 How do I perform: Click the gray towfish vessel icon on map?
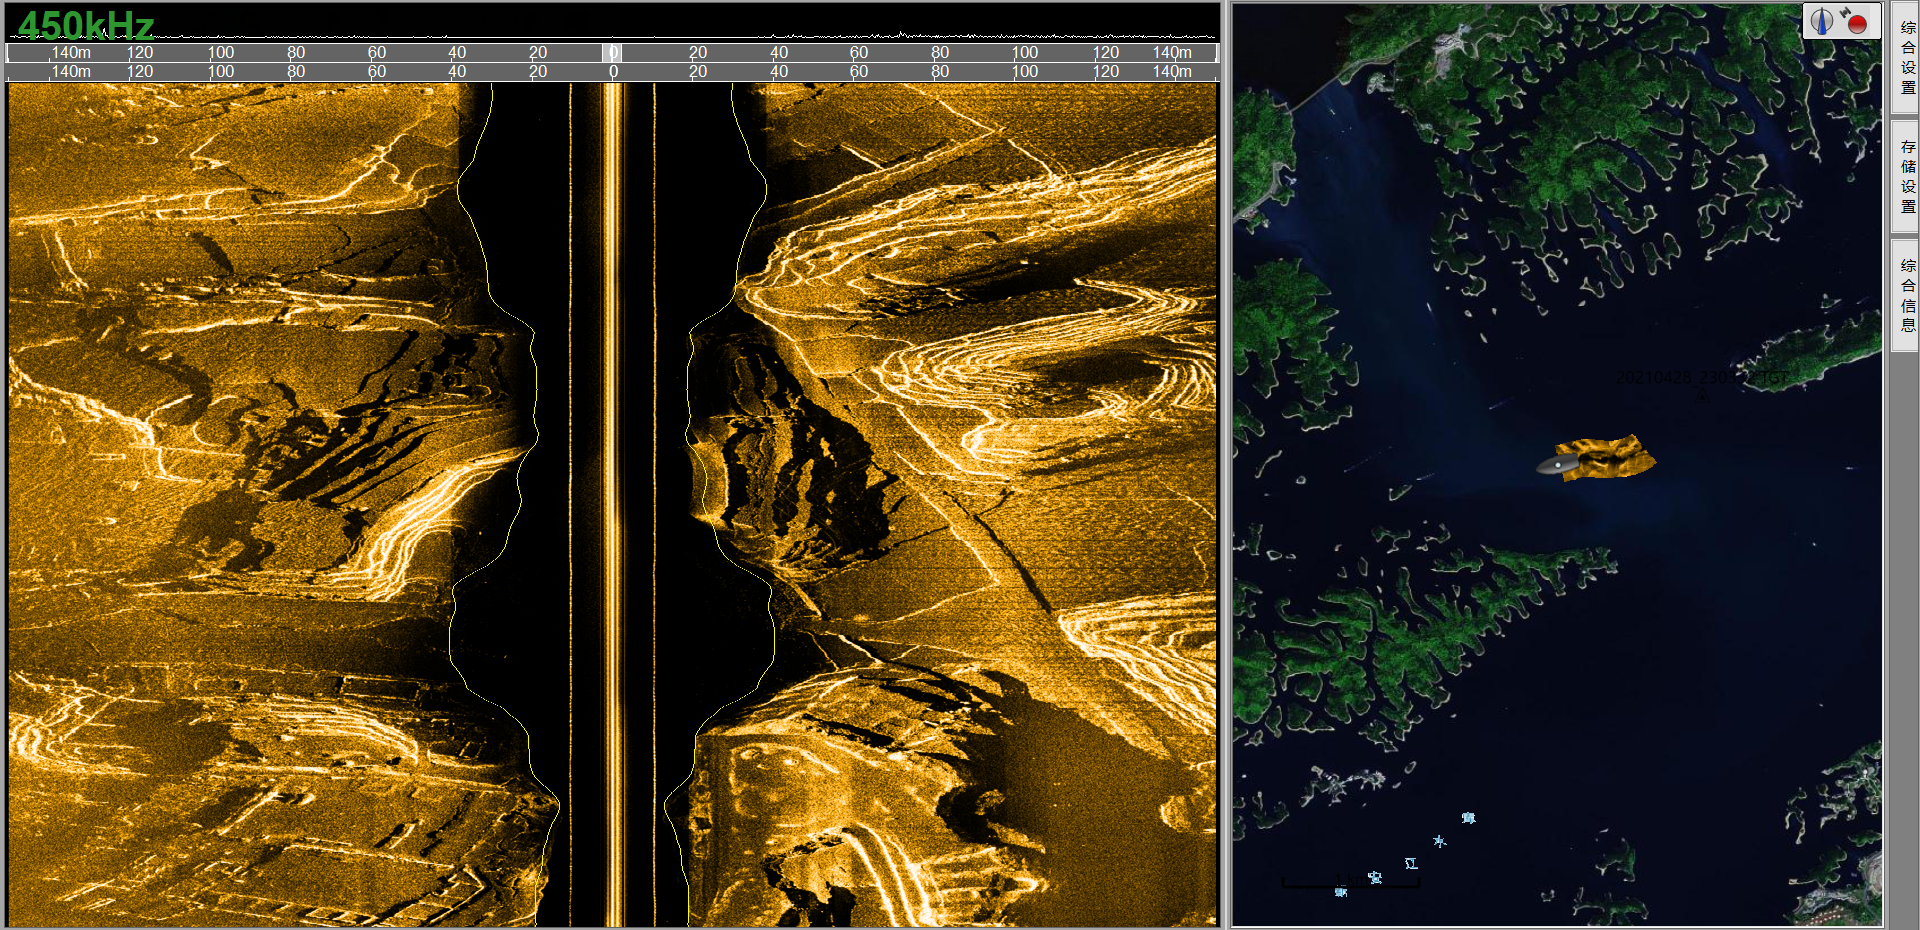click(1555, 464)
